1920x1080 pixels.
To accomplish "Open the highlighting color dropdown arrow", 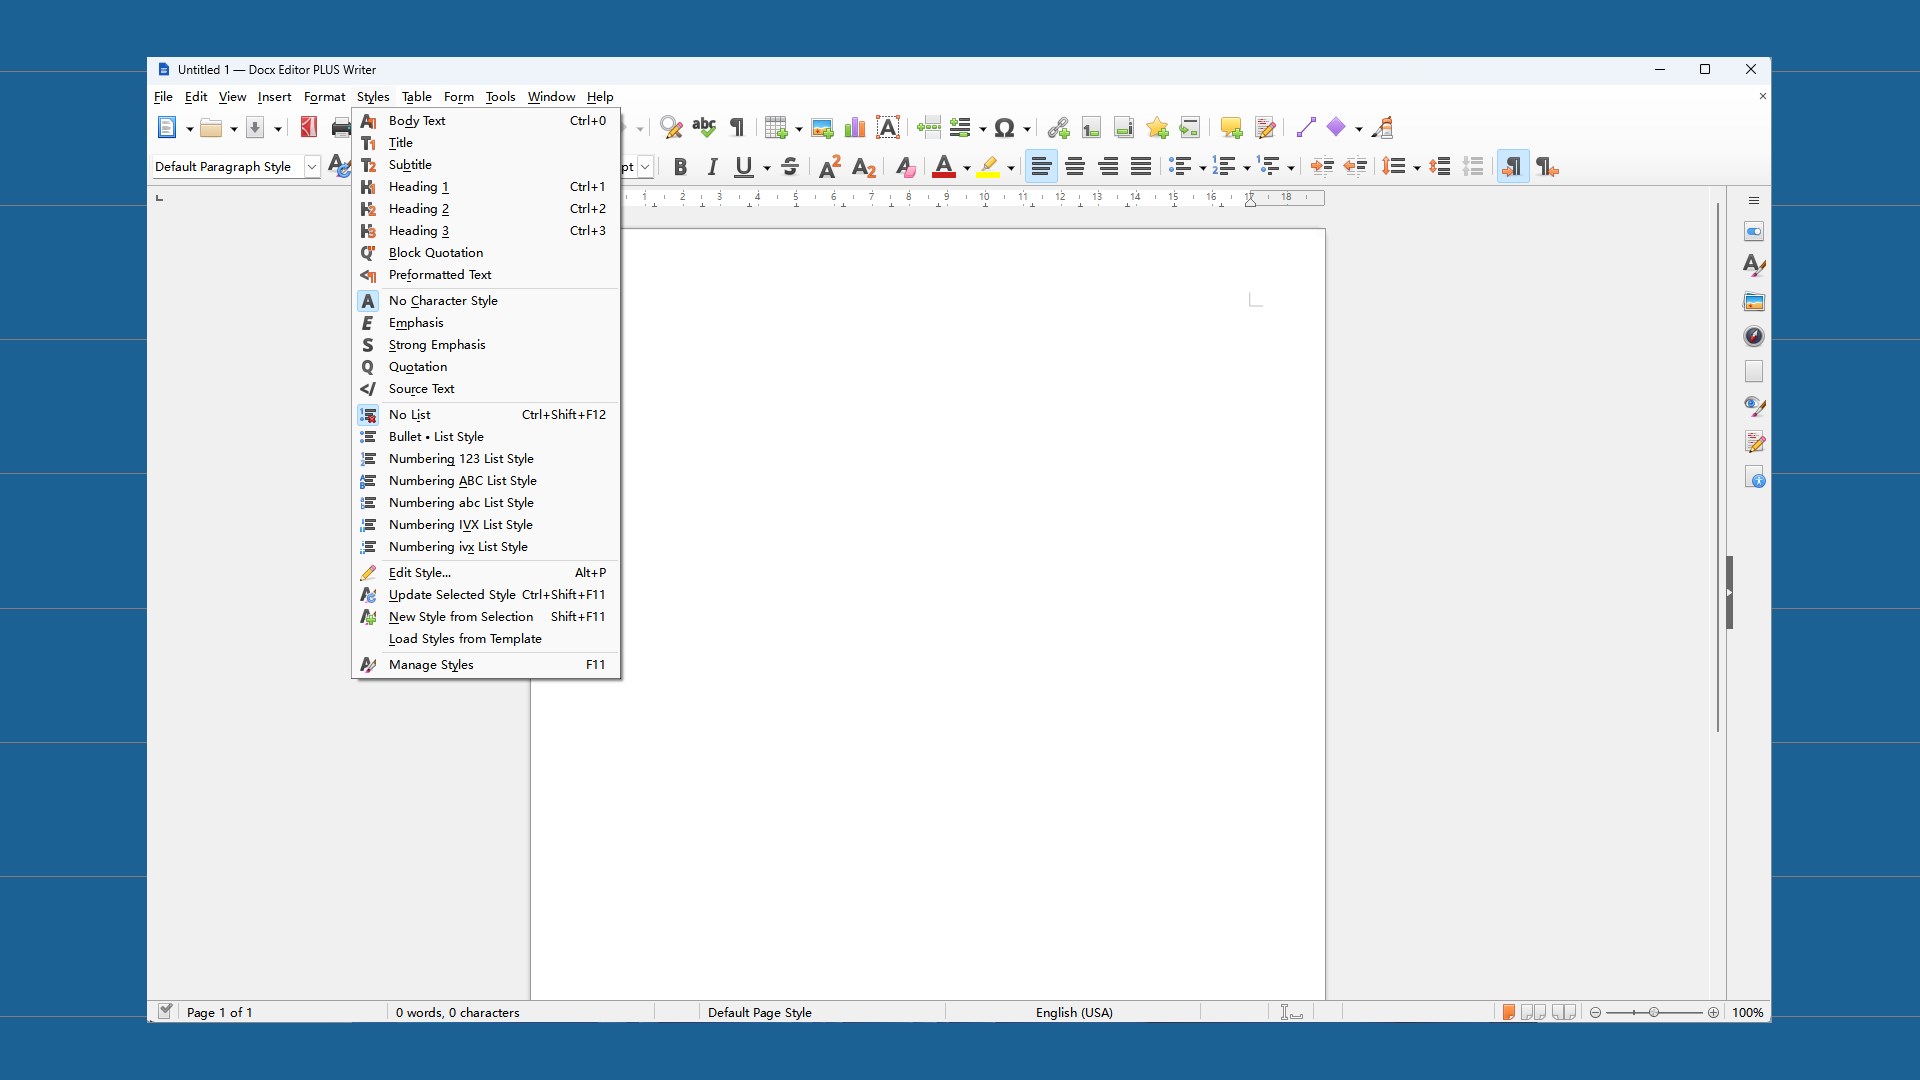I will click(x=1011, y=168).
